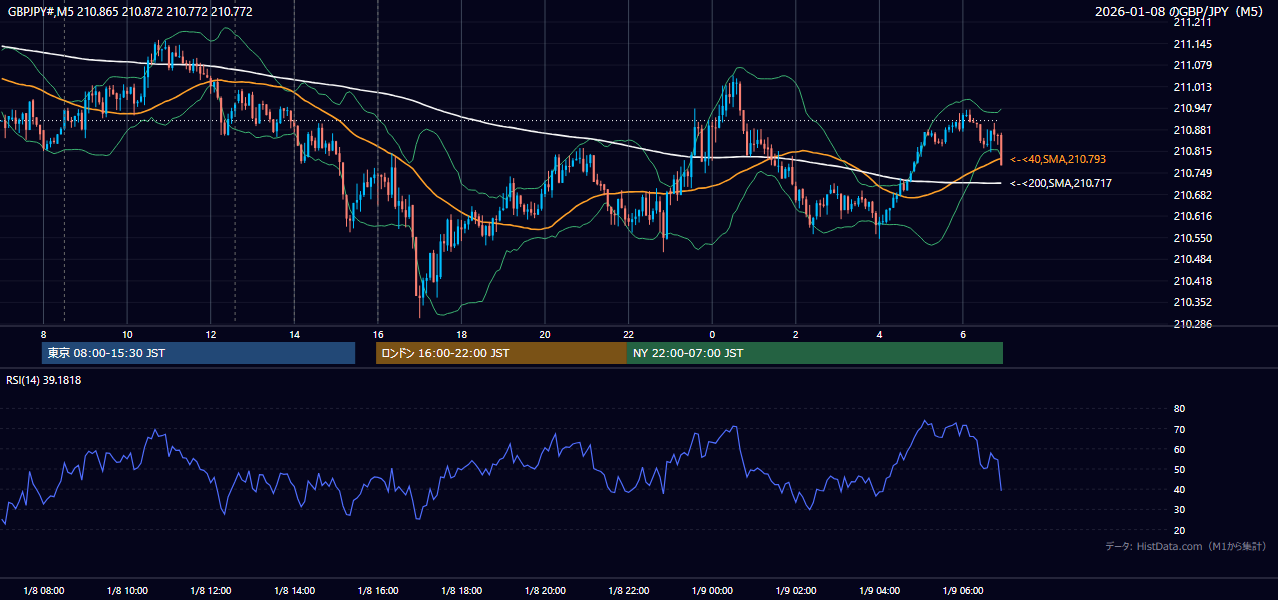Click the 1/9 06:00 bottom time label
This screenshot has height=600, width=1278.
pyautogui.click(x=963, y=591)
